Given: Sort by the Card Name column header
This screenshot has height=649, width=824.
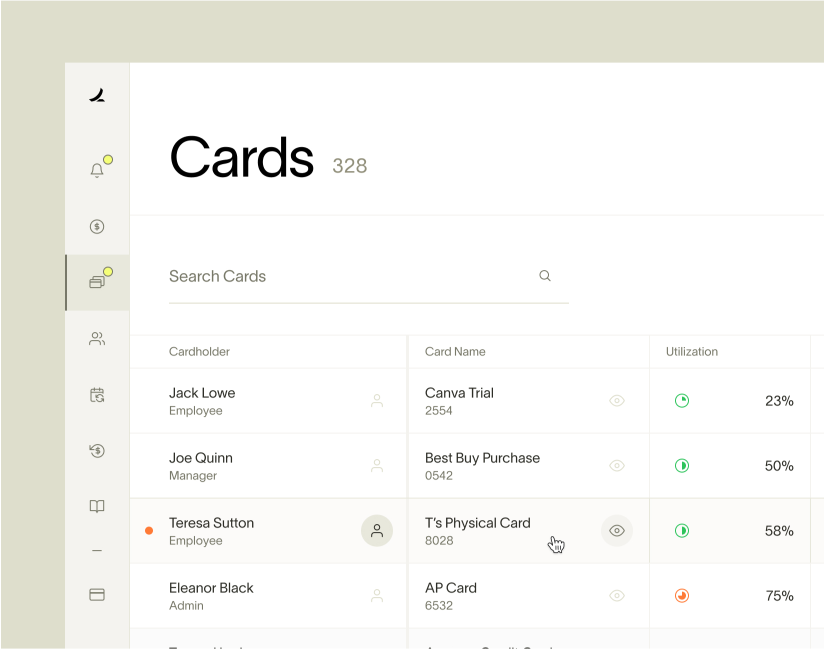Looking at the screenshot, I should [455, 352].
